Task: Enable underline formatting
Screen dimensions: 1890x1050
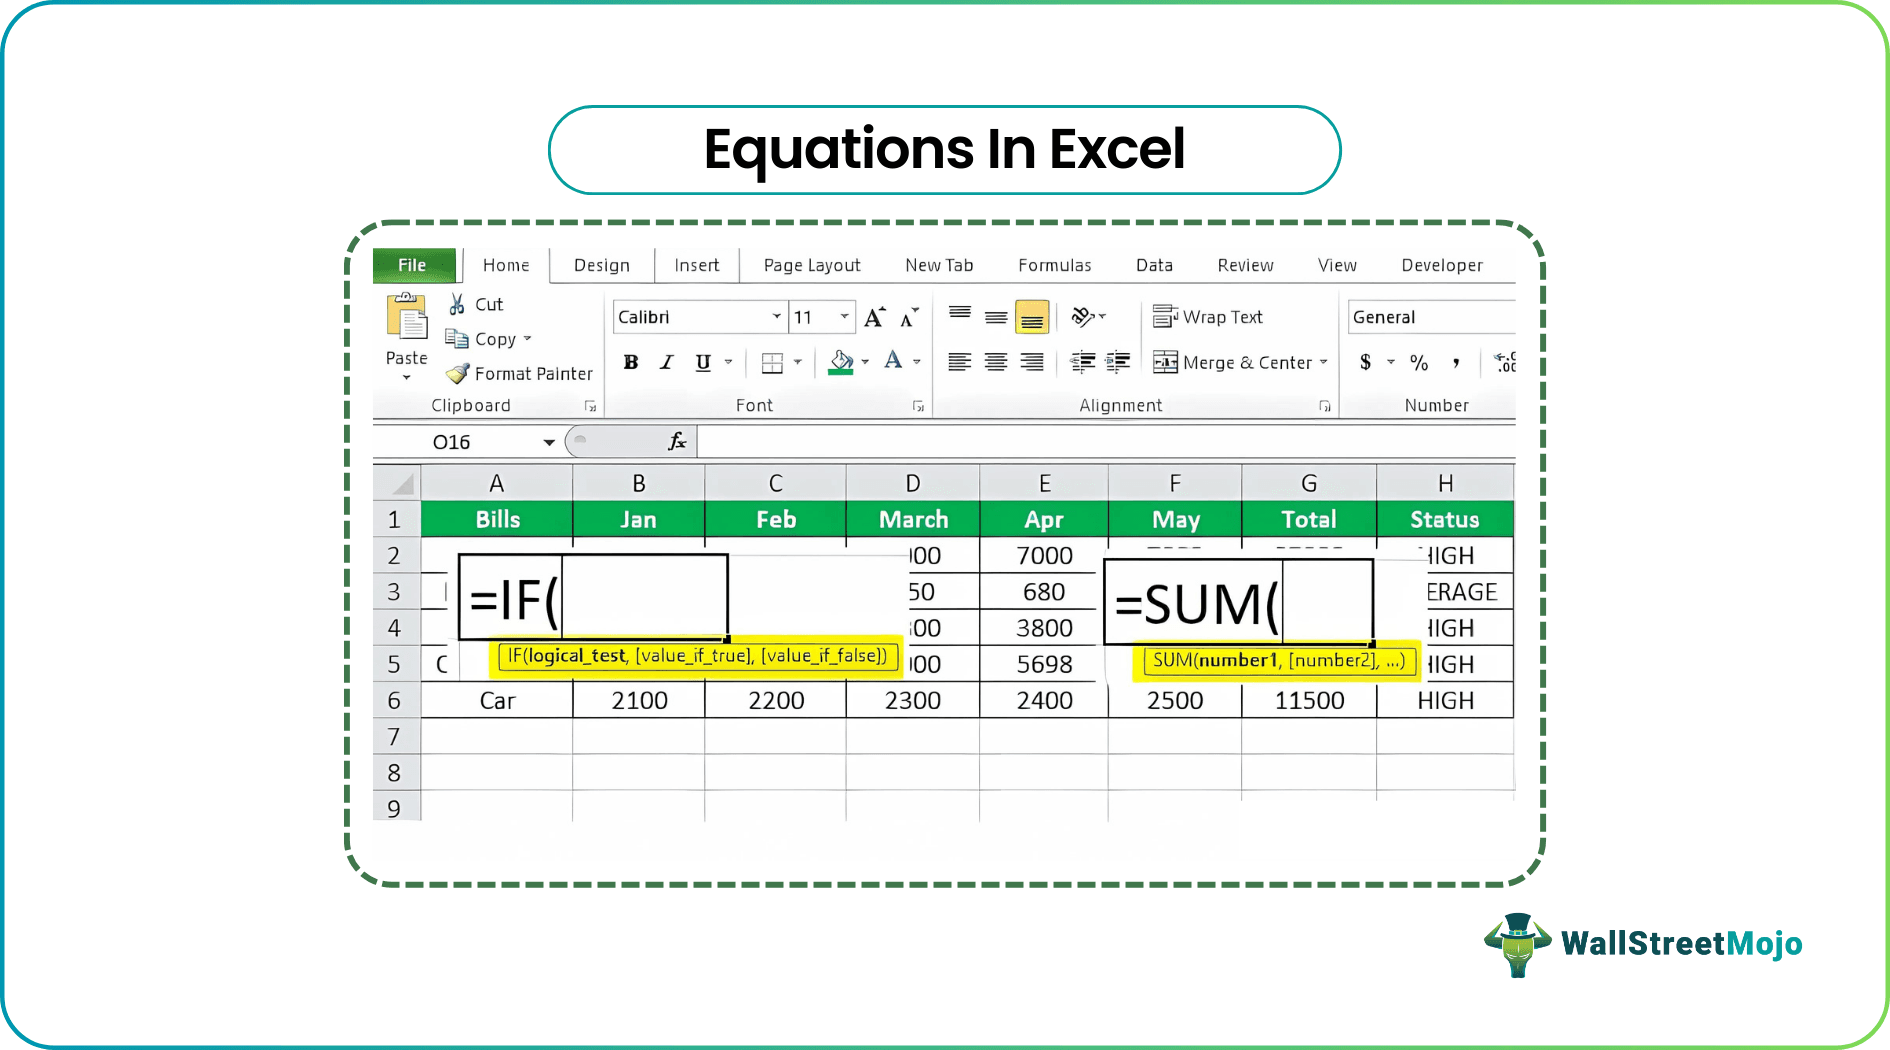Action: [x=704, y=362]
